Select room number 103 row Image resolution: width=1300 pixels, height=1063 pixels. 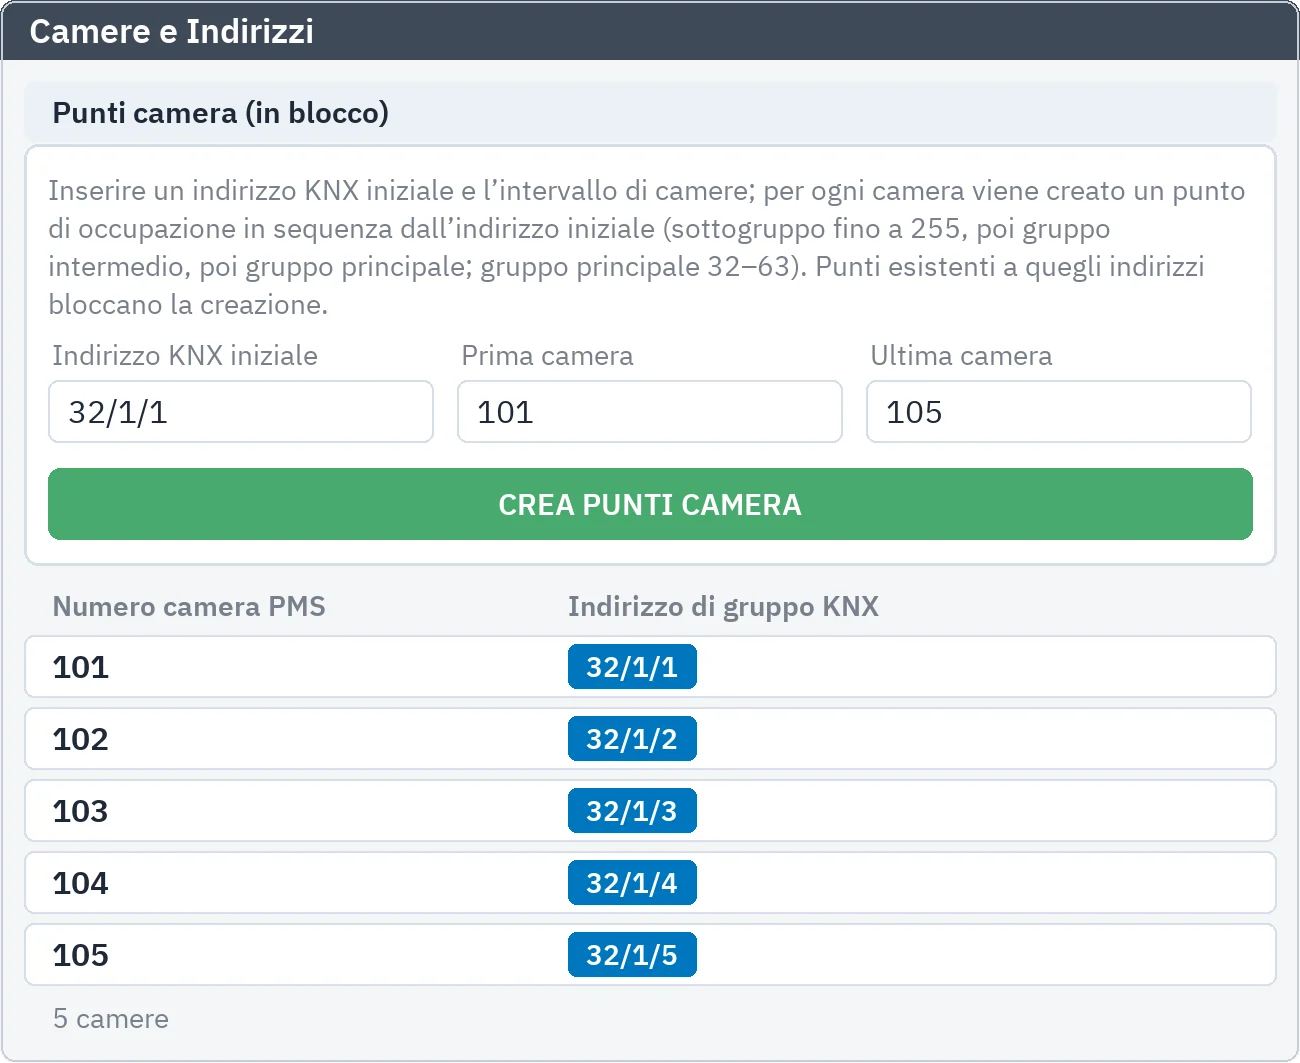(650, 811)
